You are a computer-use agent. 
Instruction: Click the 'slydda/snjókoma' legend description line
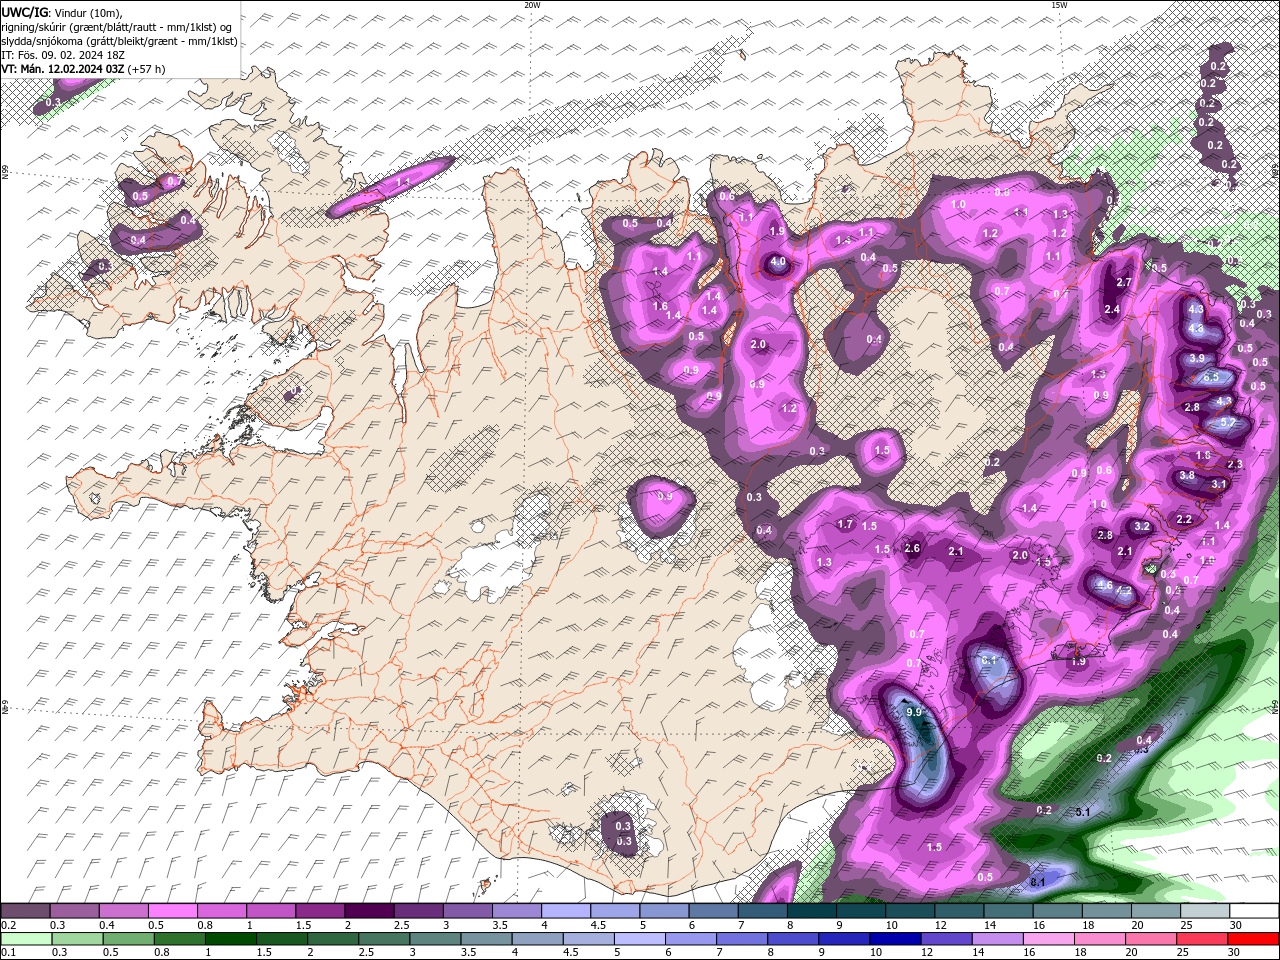[x=120, y=41]
